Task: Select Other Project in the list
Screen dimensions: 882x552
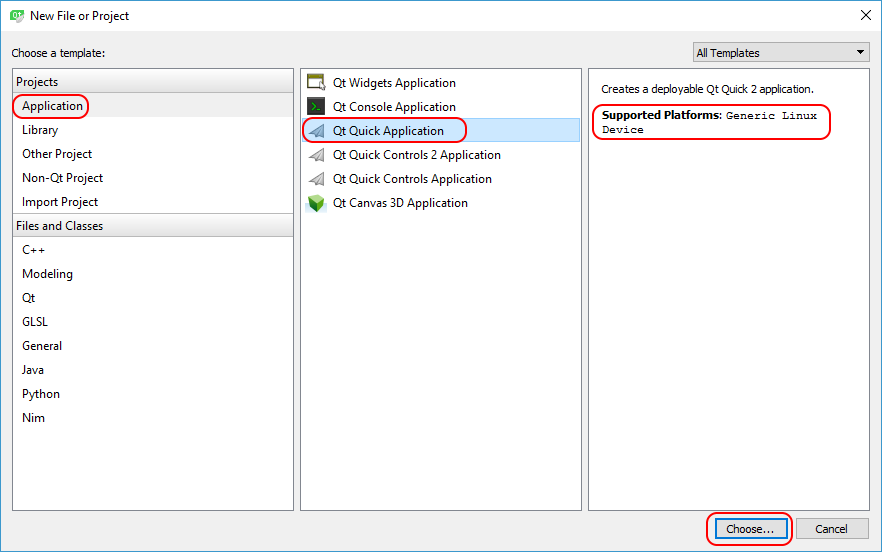Action: click(x=57, y=154)
